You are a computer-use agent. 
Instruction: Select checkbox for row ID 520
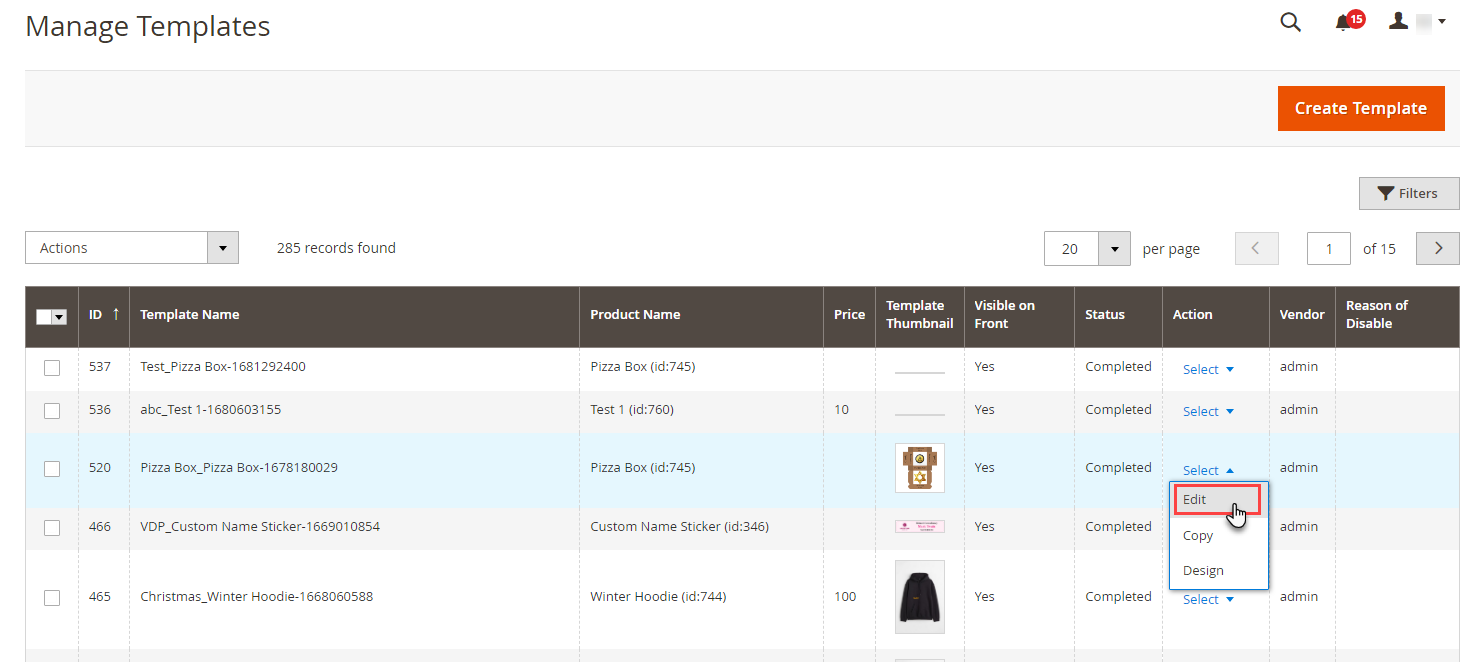coord(52,468)
